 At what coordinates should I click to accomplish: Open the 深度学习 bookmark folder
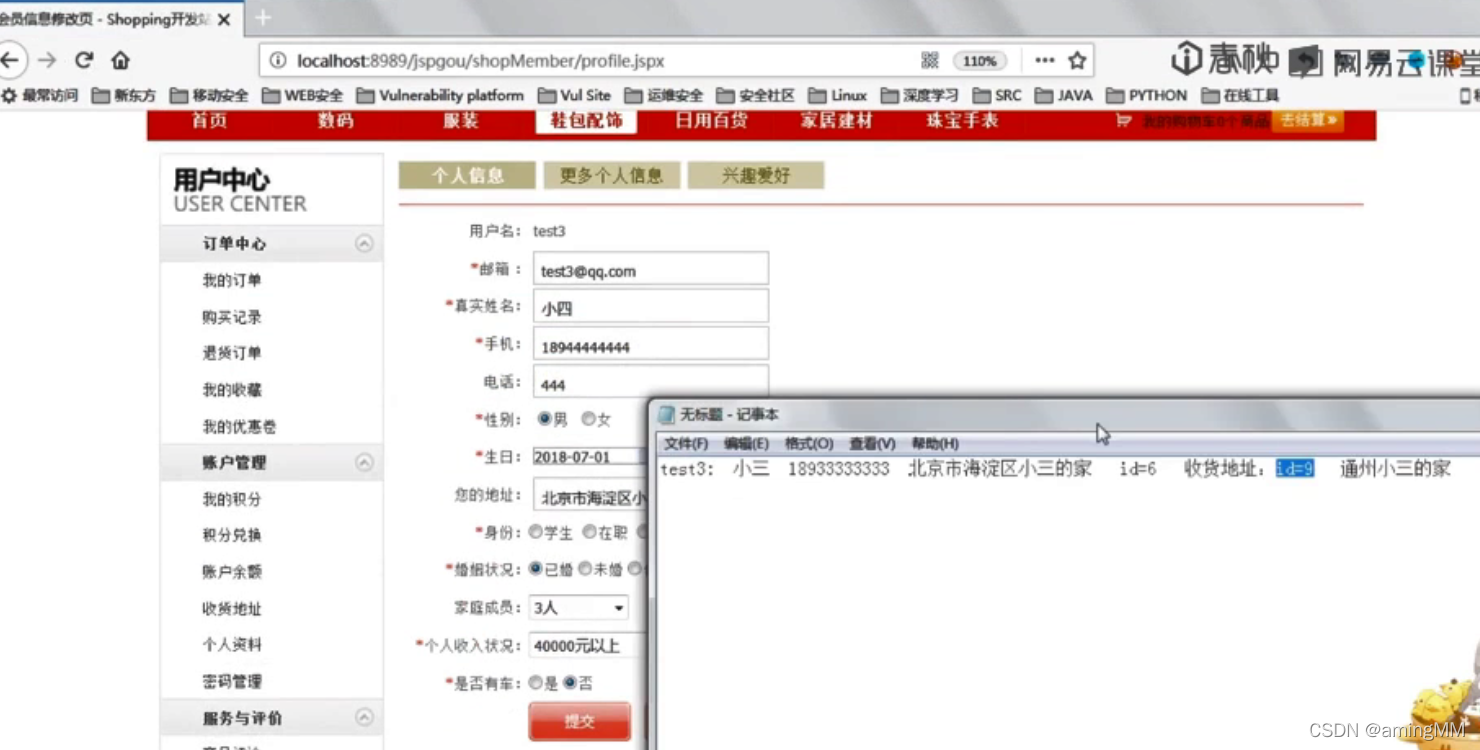tap(919, 96)
